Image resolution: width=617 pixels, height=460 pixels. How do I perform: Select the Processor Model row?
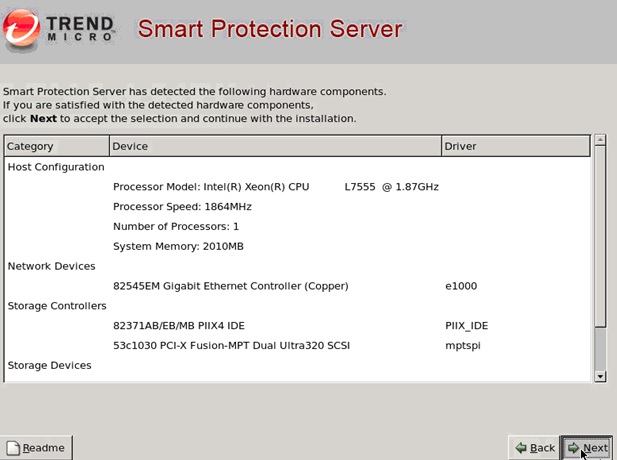click(x=275, y=187)
